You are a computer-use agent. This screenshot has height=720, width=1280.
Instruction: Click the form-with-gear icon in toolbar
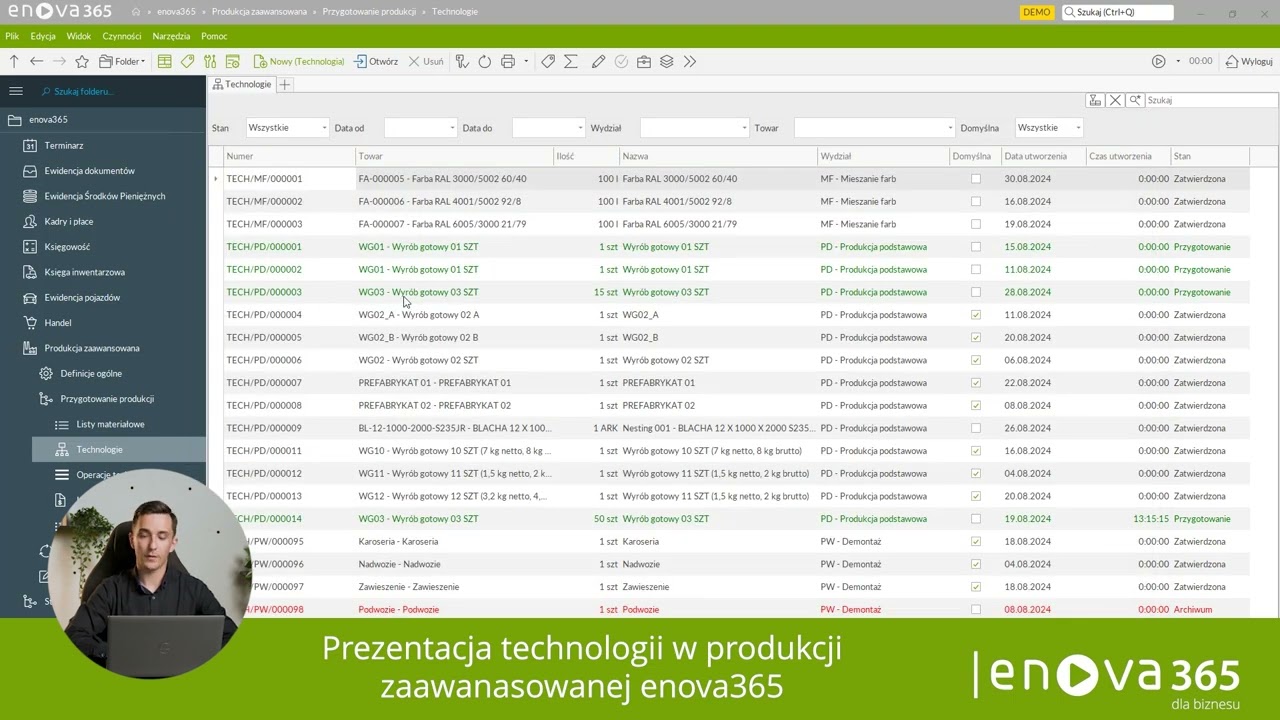[x=233, y=61]
